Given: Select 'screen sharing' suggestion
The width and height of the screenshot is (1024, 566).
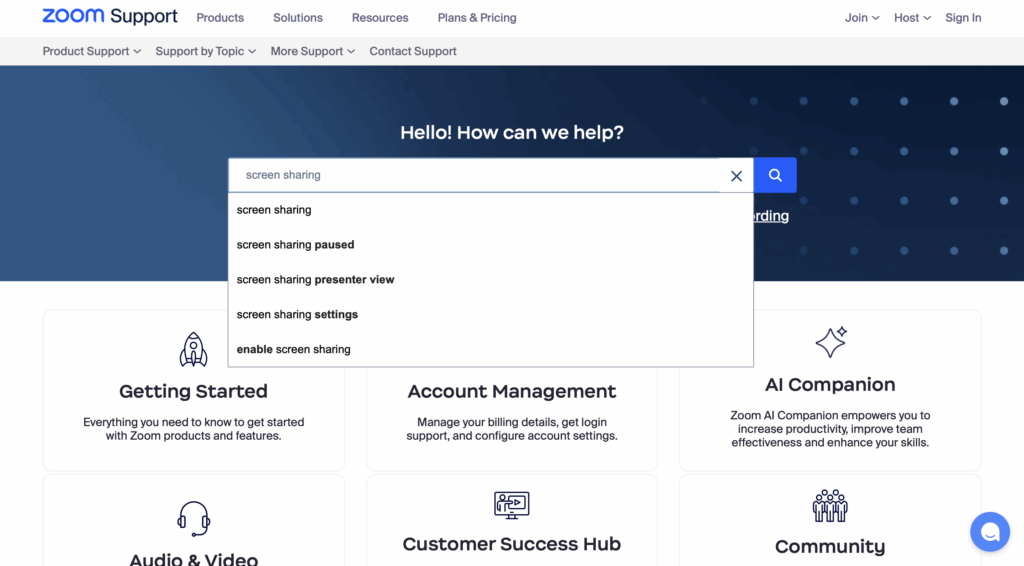Looking at the screenshot, I should click(490, 210).
